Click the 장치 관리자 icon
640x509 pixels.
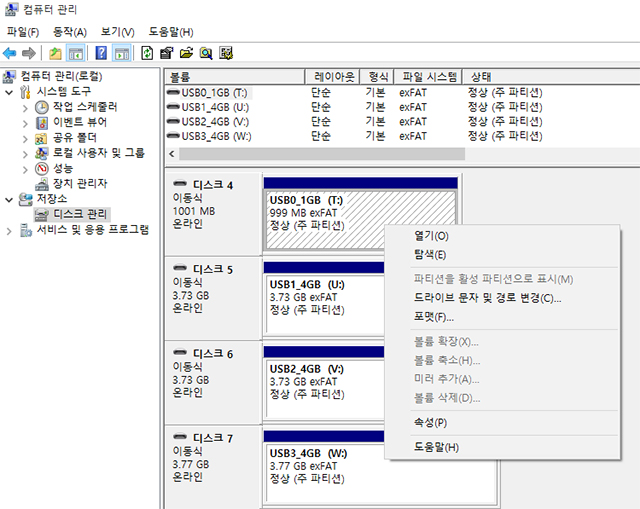(x=41, y=184)
